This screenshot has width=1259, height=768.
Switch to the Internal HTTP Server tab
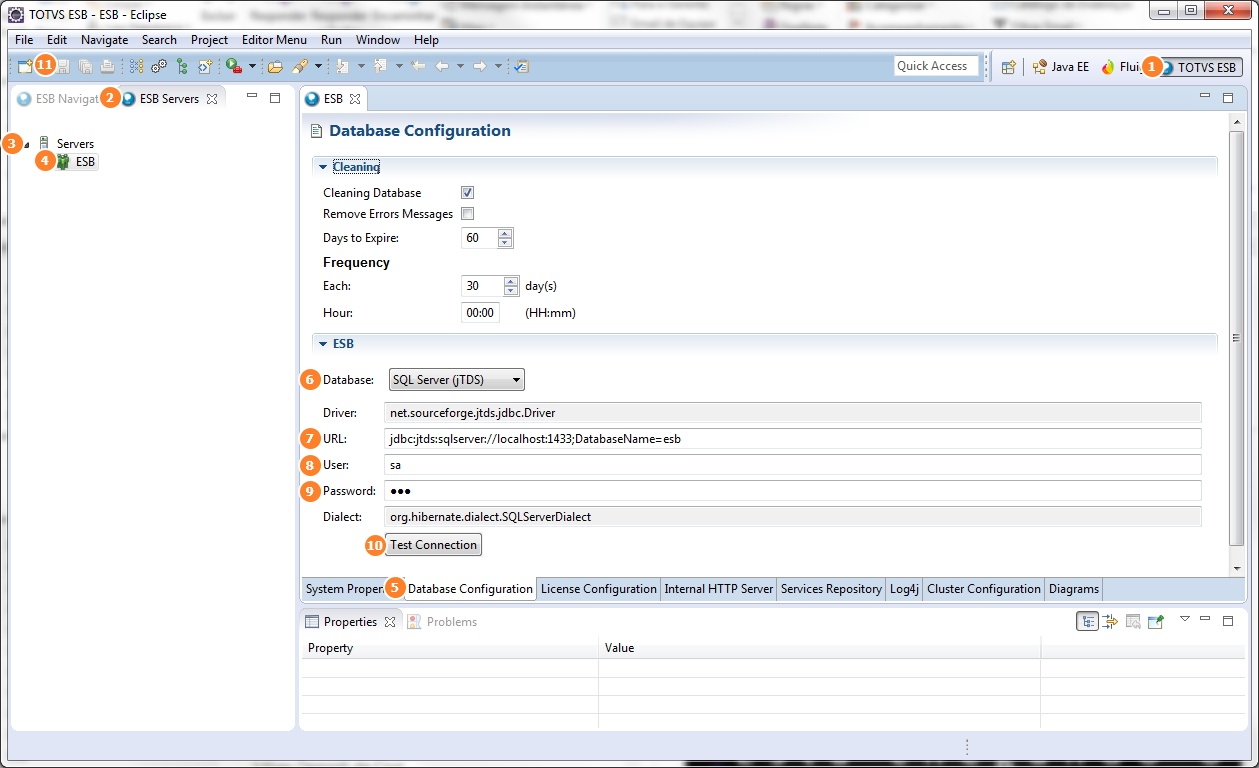pos(718,589)
